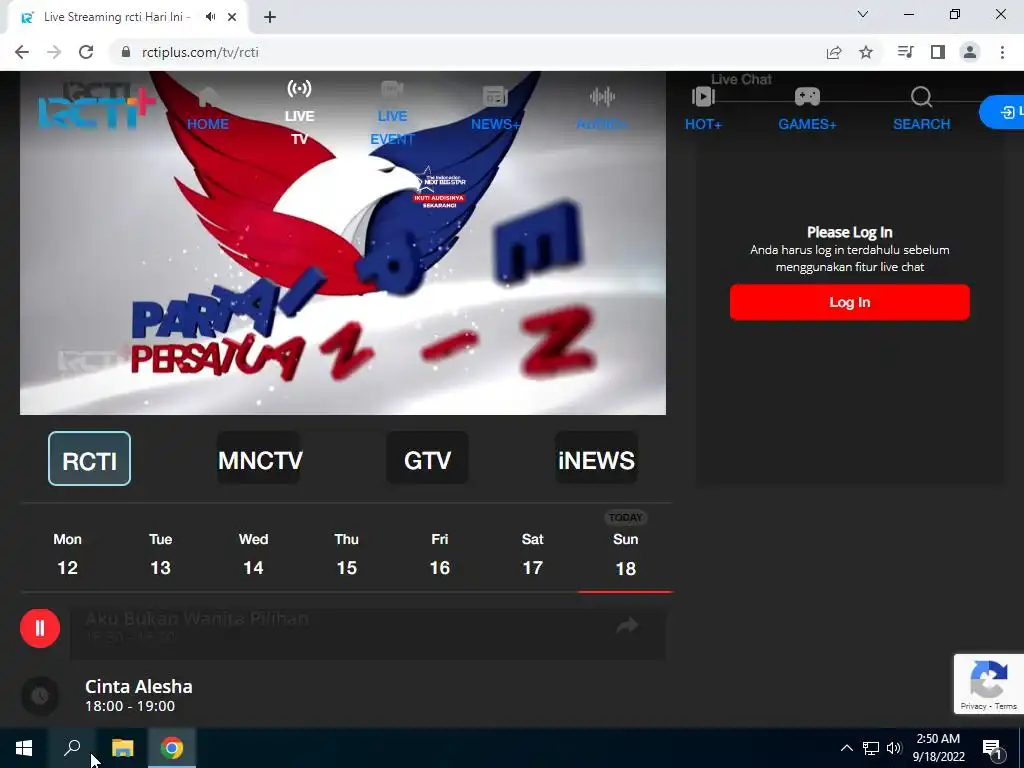Open GAMES+ section
The image size is (1024, 768).
(x=807, y=110)
